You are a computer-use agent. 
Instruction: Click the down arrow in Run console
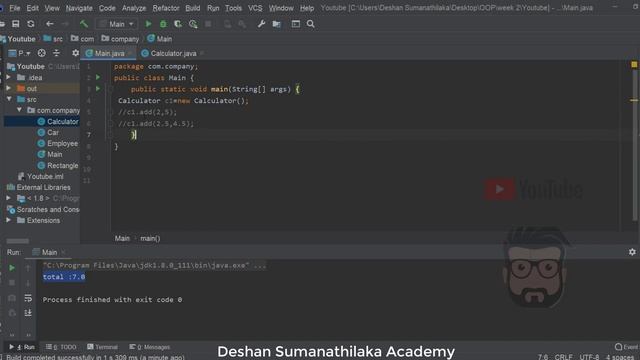28,282
